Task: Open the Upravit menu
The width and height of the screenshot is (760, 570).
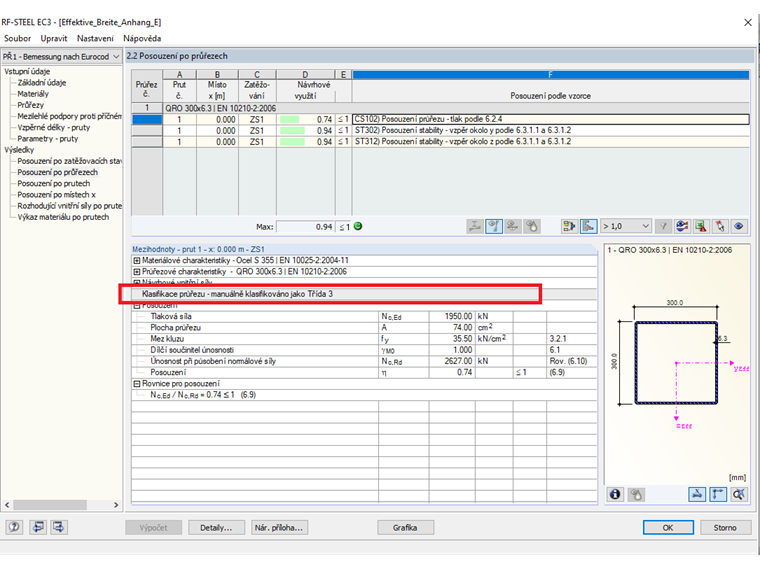Action: pos(54,38)
